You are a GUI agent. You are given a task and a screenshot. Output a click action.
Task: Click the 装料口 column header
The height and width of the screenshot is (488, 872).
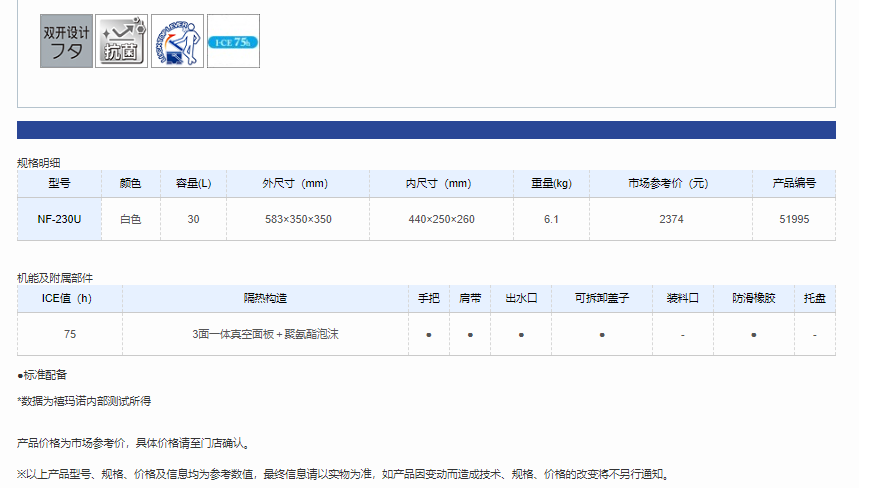(x=683, y=298)
